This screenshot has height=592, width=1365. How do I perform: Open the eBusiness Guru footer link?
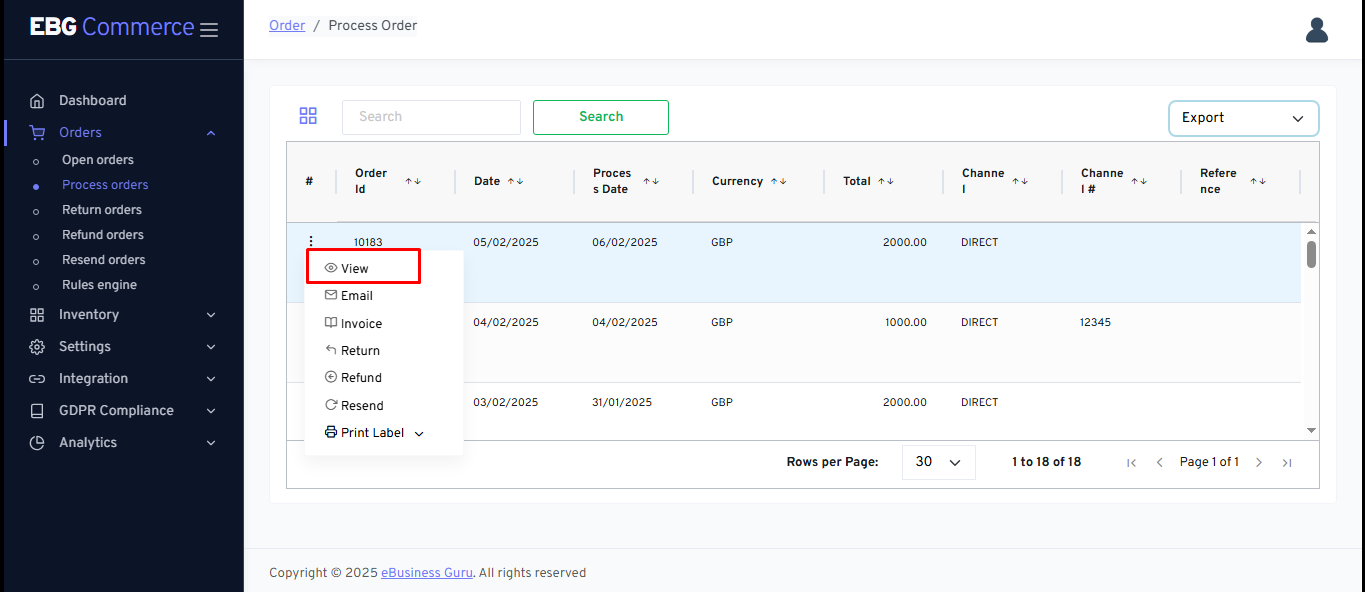pos(426,572)
